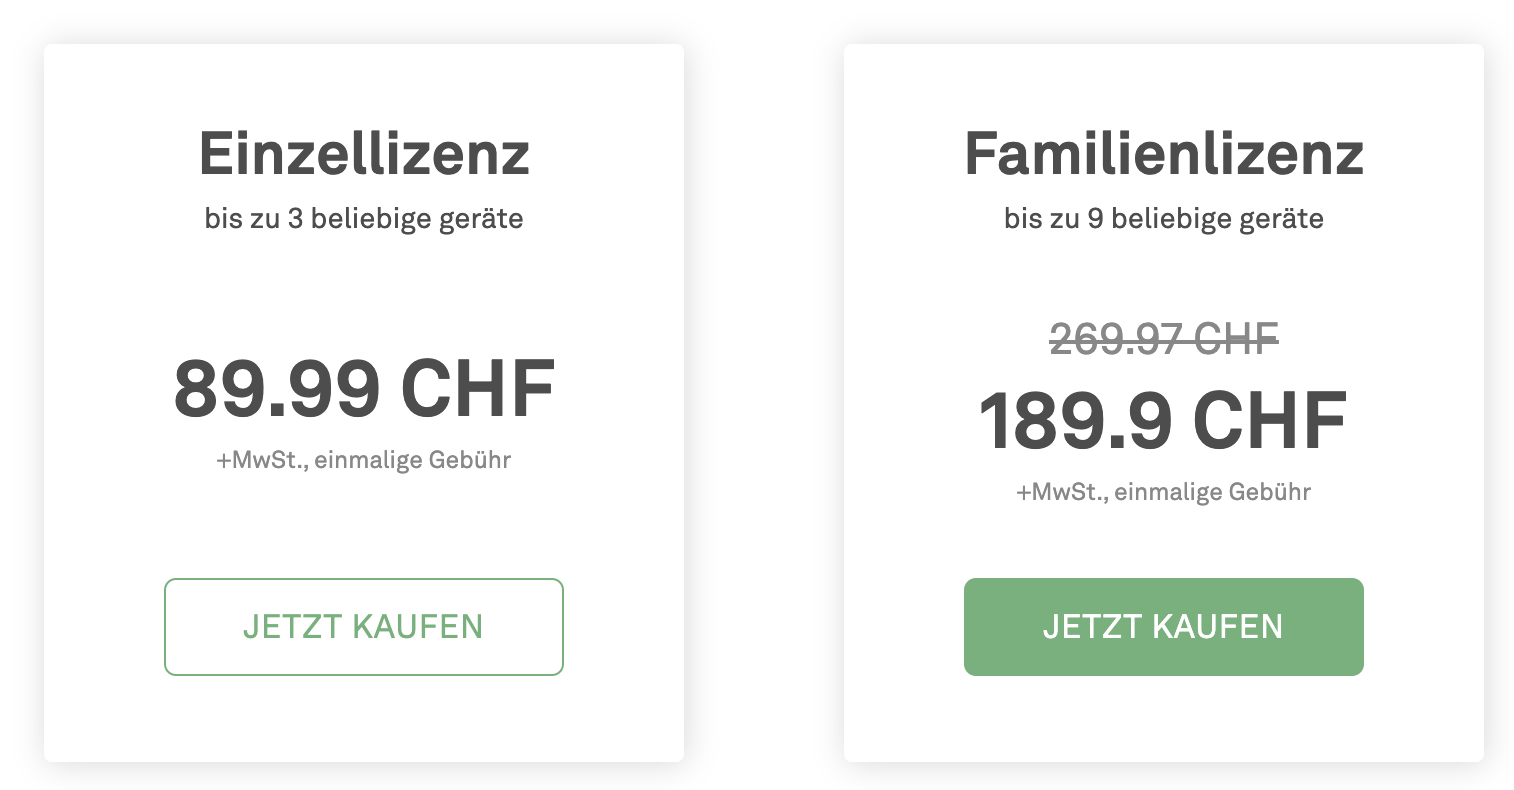Viewport: 1514px width, 790px height.
Task: Click the word "einmalige" below the 189.9 price
Action: point(1170,492)
